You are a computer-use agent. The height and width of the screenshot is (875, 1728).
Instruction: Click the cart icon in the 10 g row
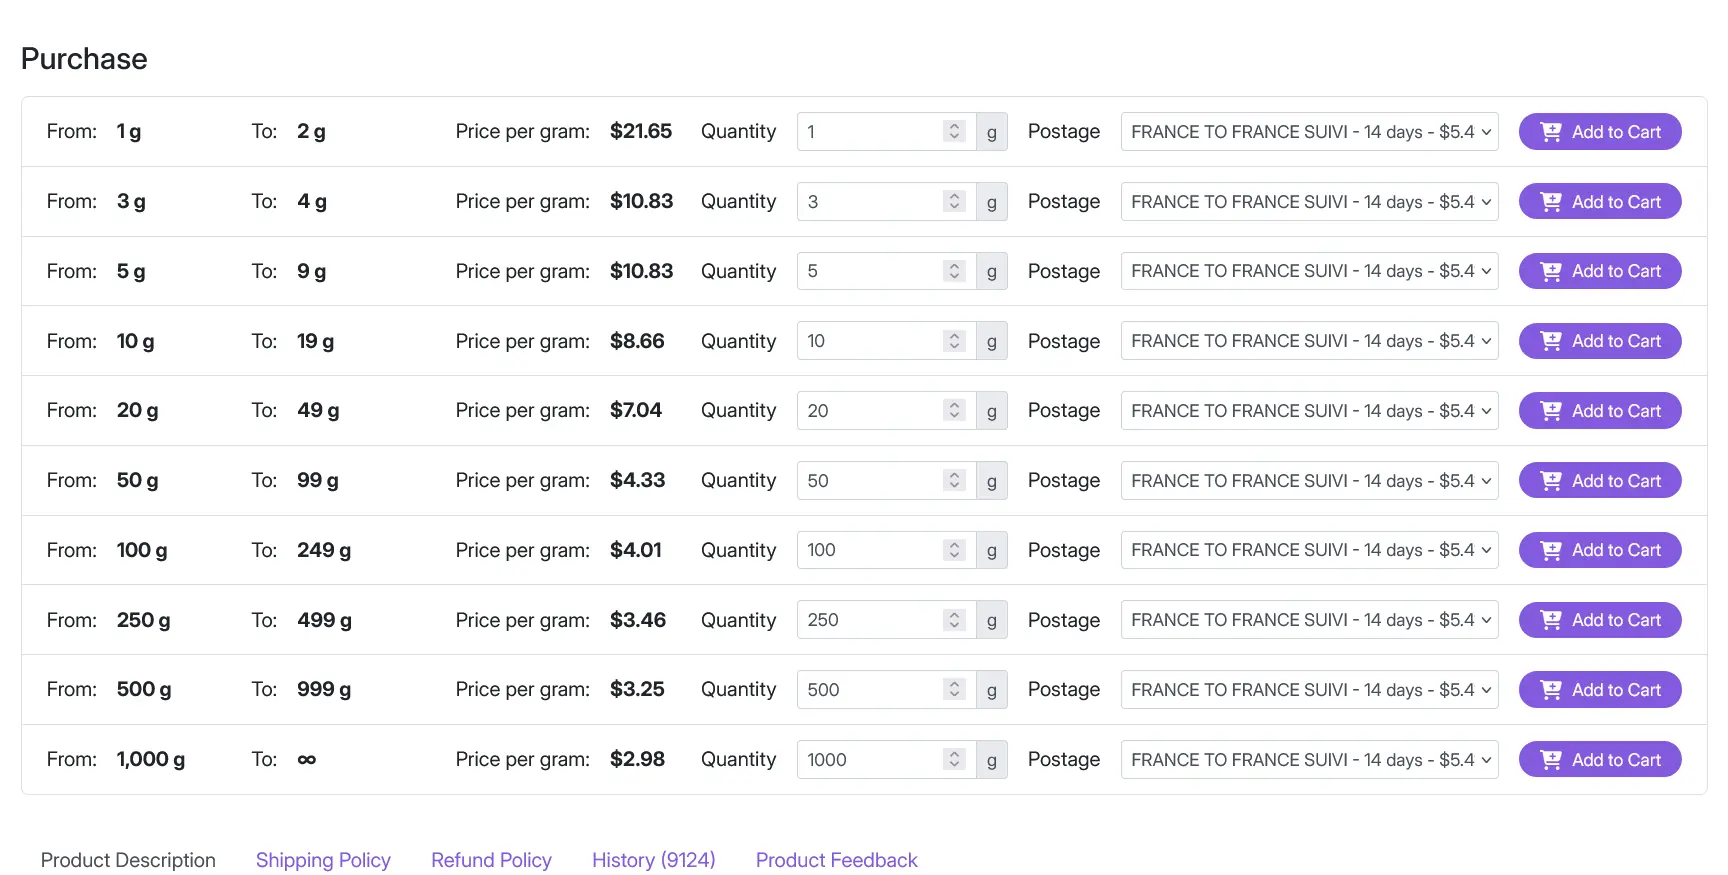(1550, 341)
